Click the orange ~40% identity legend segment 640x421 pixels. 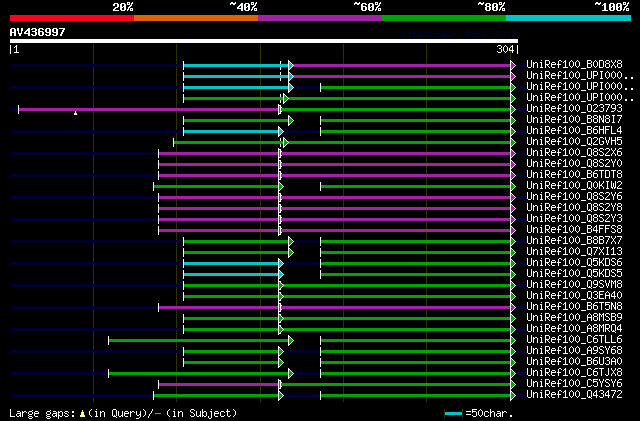(196, 18)
